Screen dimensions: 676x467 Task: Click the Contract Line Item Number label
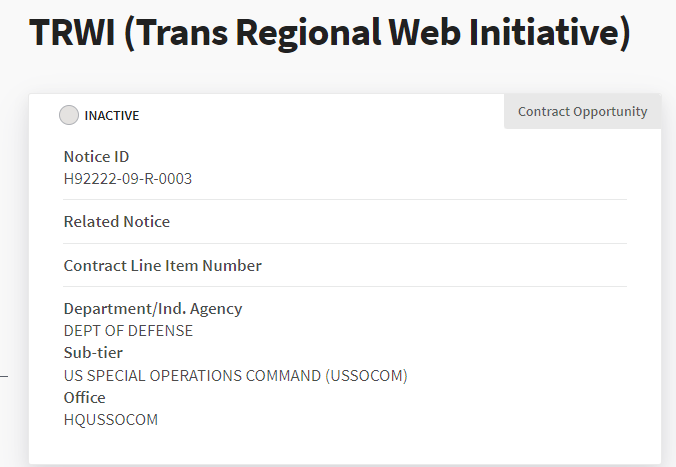click(x=162, y=266)
